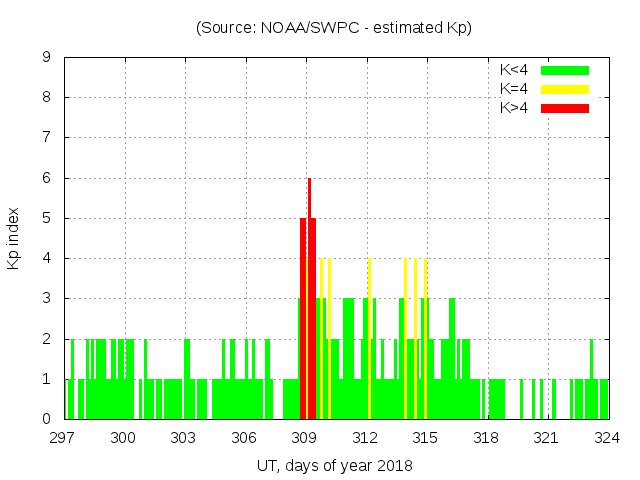
Task: Click x-axis tick label 309
Action: tap(305, 437)
